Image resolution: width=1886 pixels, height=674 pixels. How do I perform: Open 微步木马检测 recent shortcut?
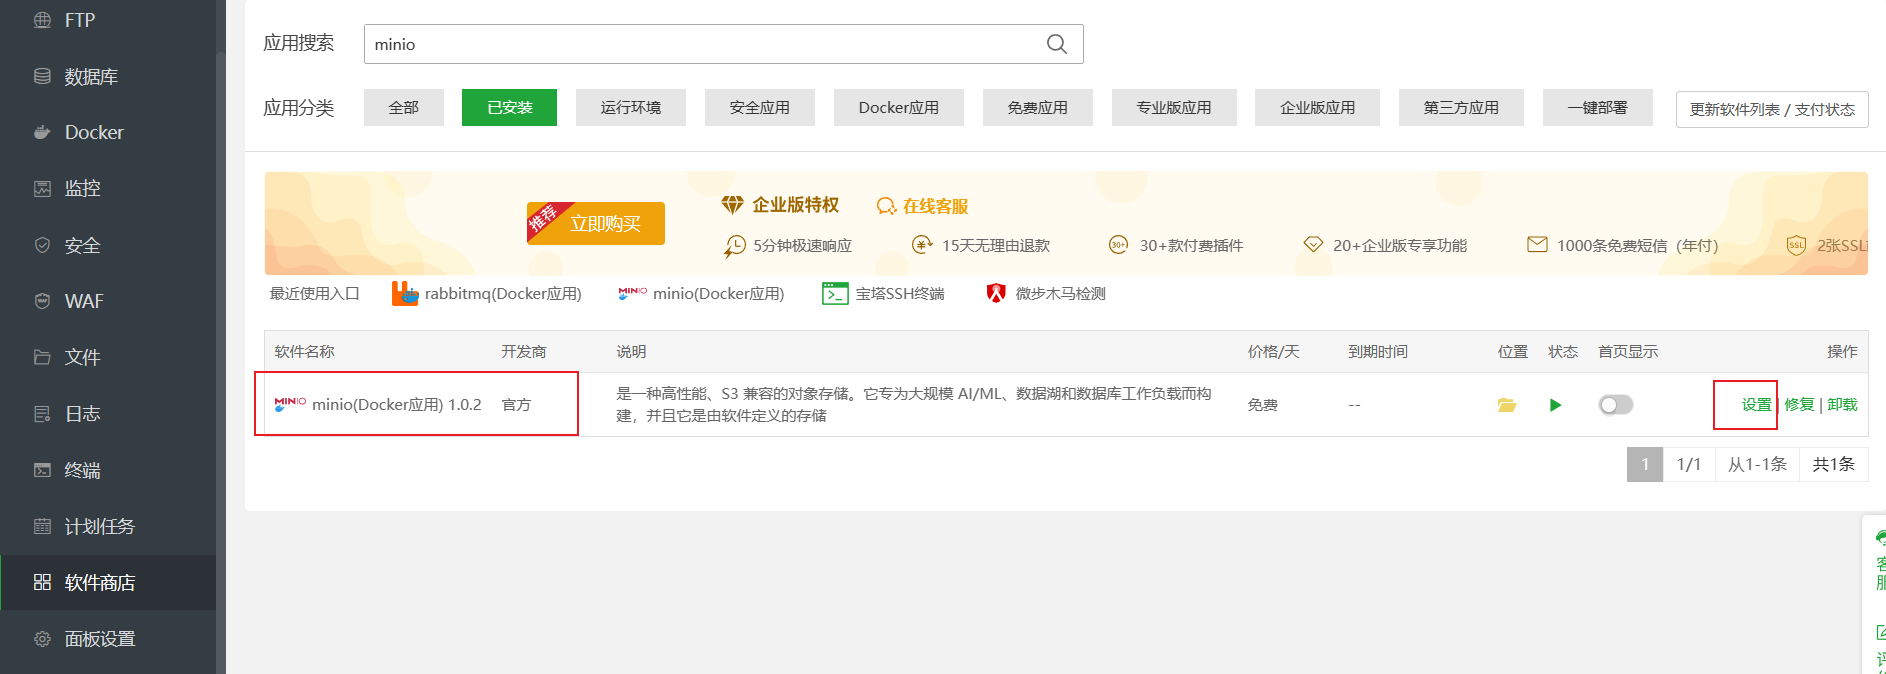(1046, 294)
